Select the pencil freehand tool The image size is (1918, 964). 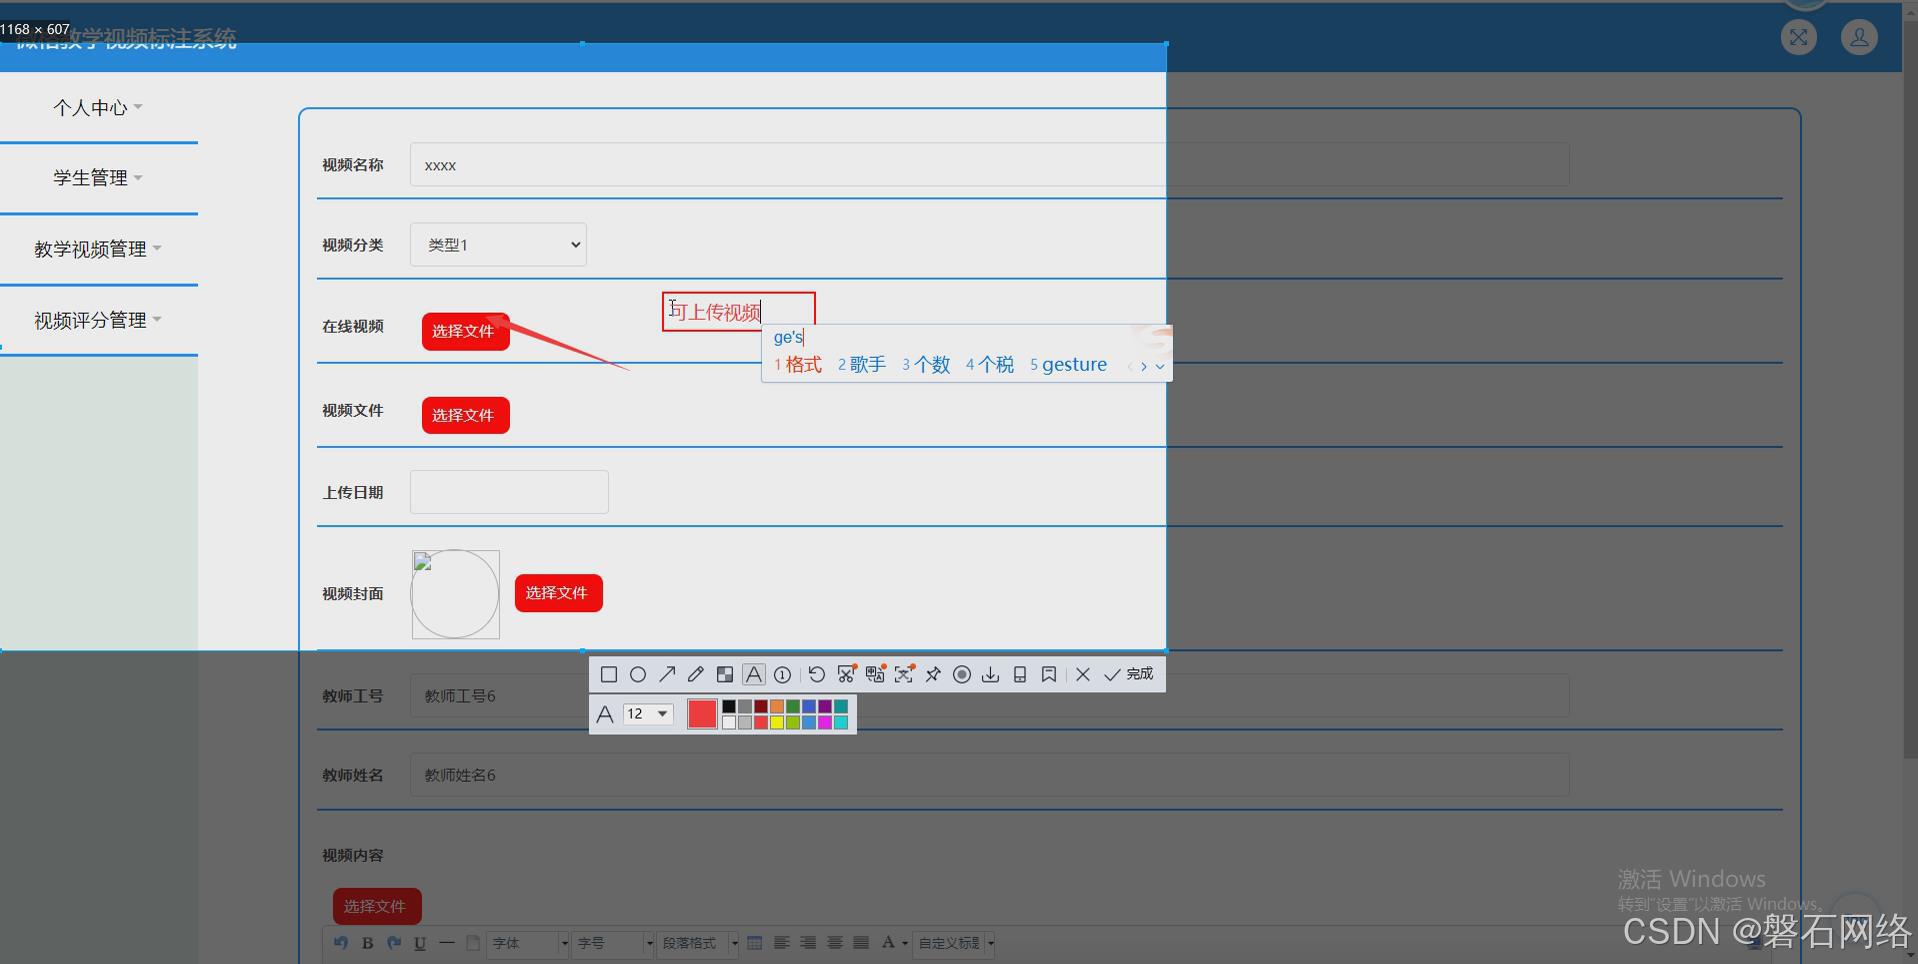click(695, 674)
